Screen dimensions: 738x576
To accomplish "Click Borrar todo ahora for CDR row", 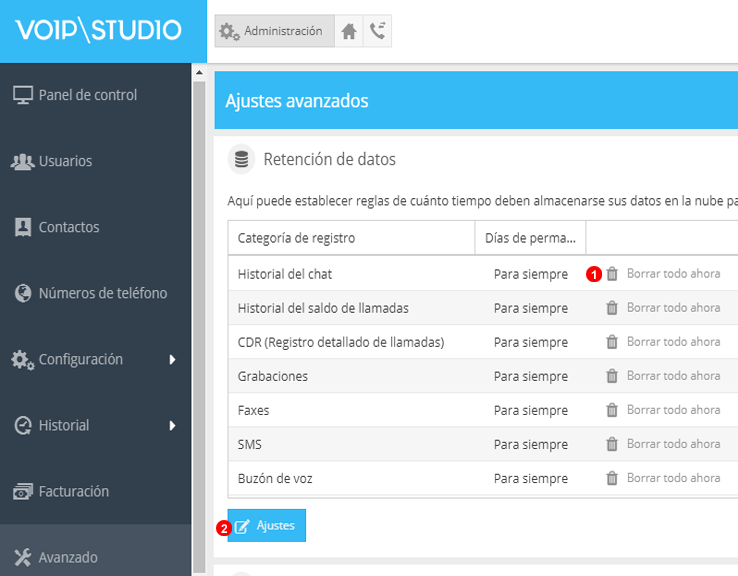I will tap(673, 342).
